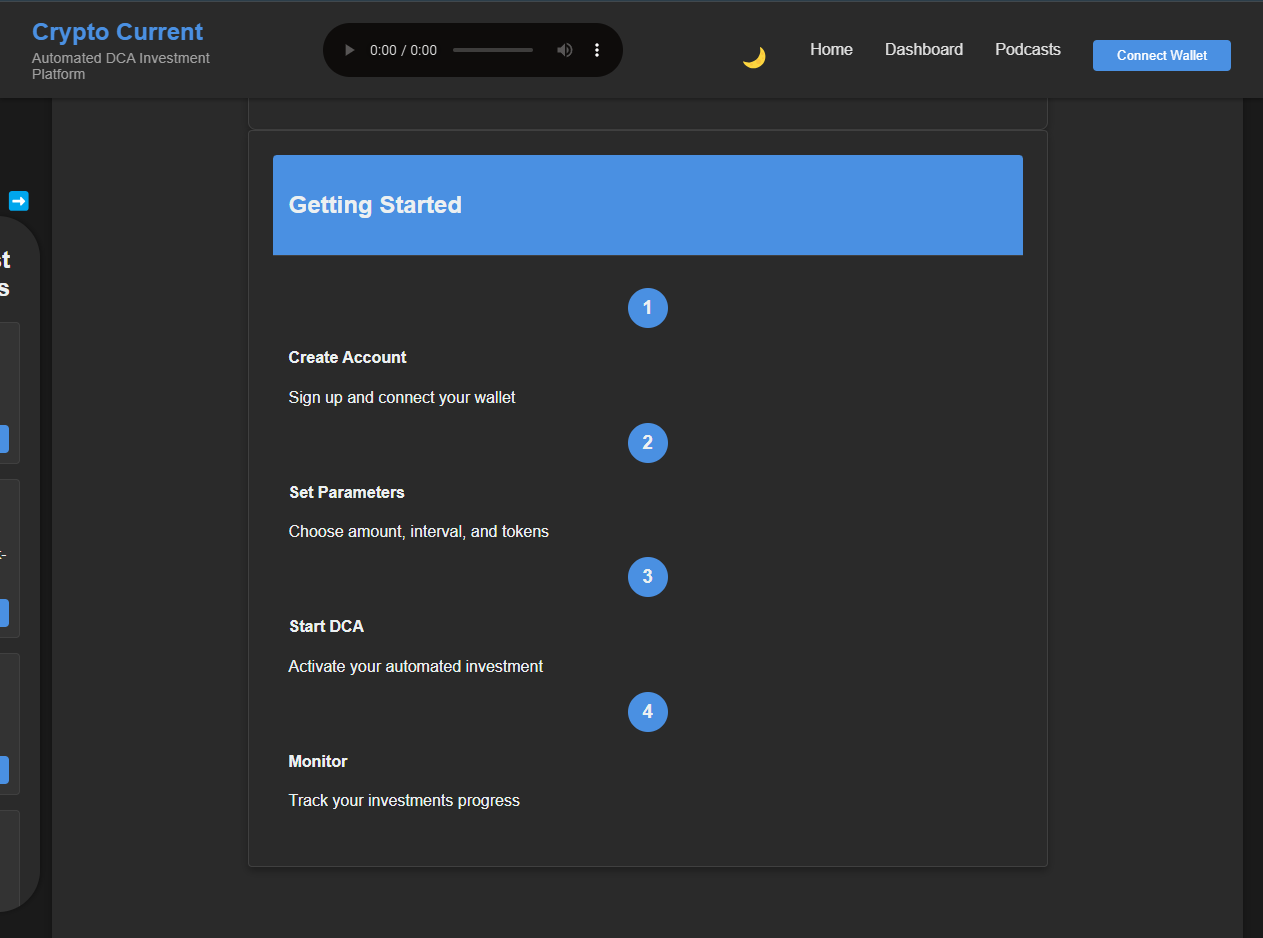The image size is (1263, 938).
Task: Click the Getting Started header
Action: click(x=648, y=205)
